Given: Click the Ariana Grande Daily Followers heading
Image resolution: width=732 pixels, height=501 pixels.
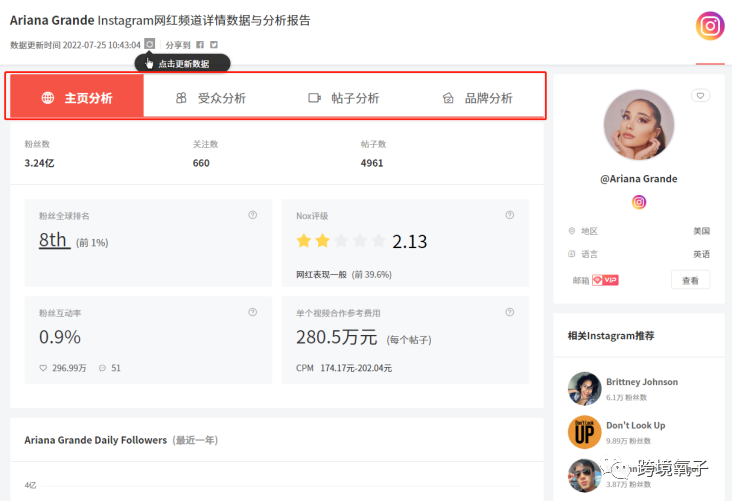Looking at the screenshot, I should click(96, 440).
